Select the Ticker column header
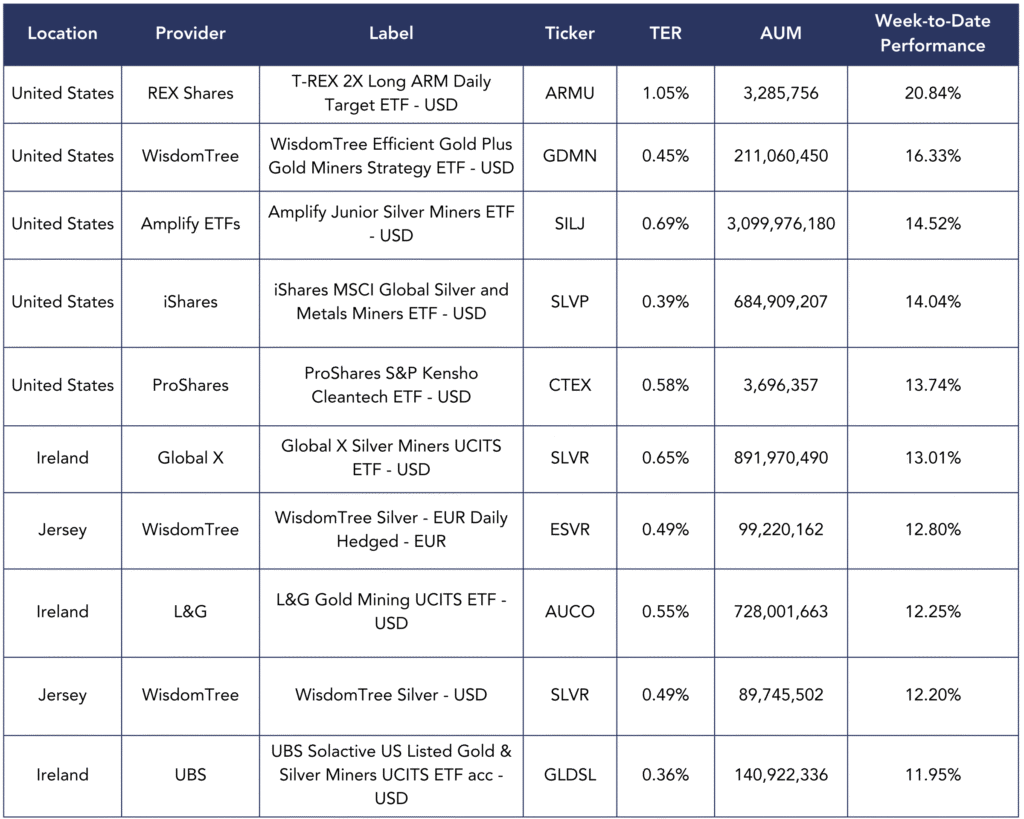 [x=569, y=33]
